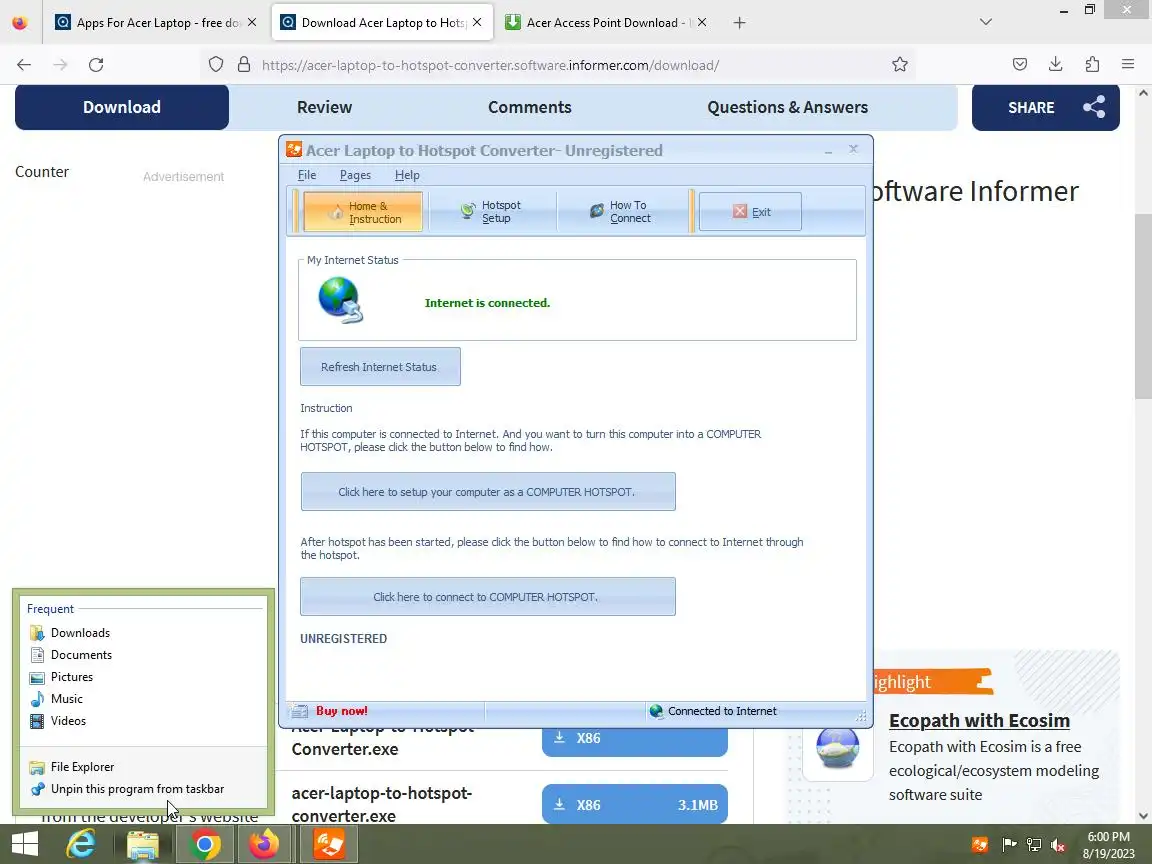Open the Comments tab on webpage
The image size is (1152, 864).
530,107
